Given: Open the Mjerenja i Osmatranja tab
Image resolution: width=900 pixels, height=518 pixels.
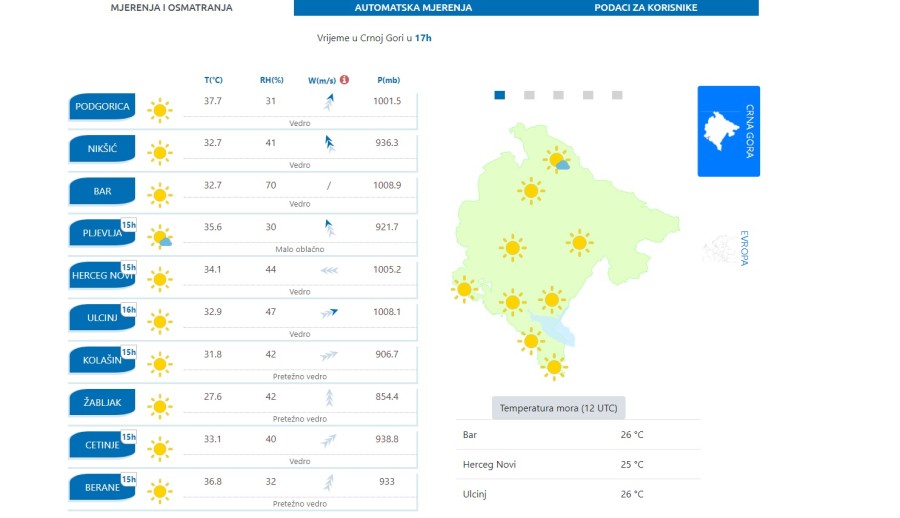Looking at the screenshot, I should click(171, 8).
